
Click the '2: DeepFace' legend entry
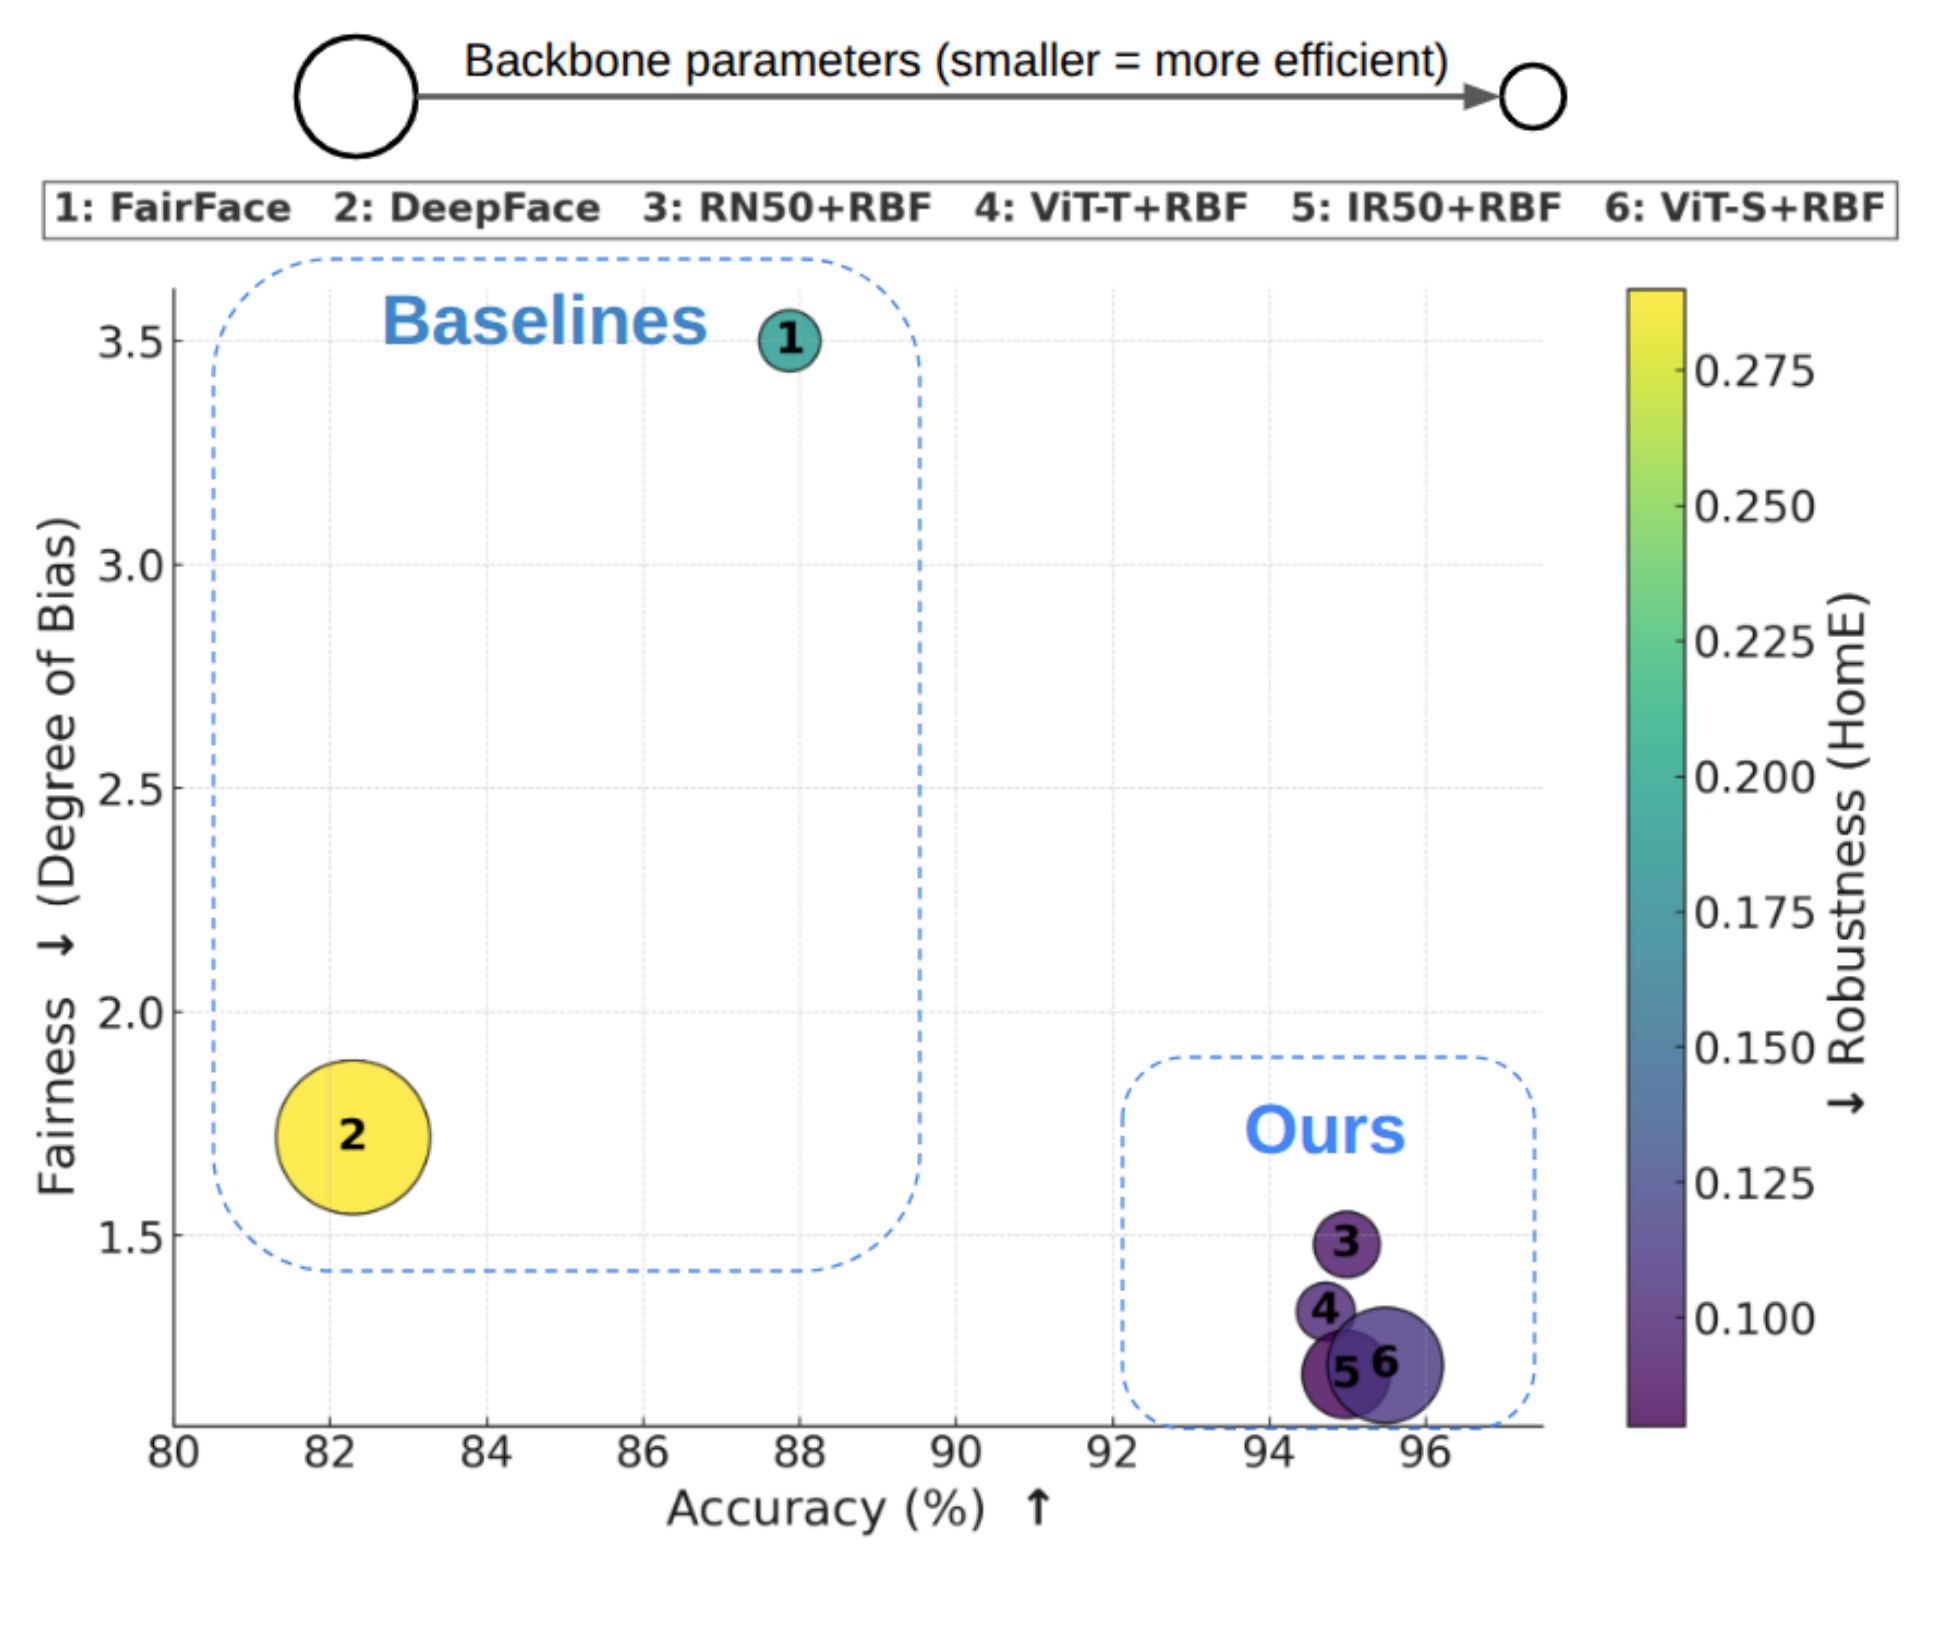[466, 208]
